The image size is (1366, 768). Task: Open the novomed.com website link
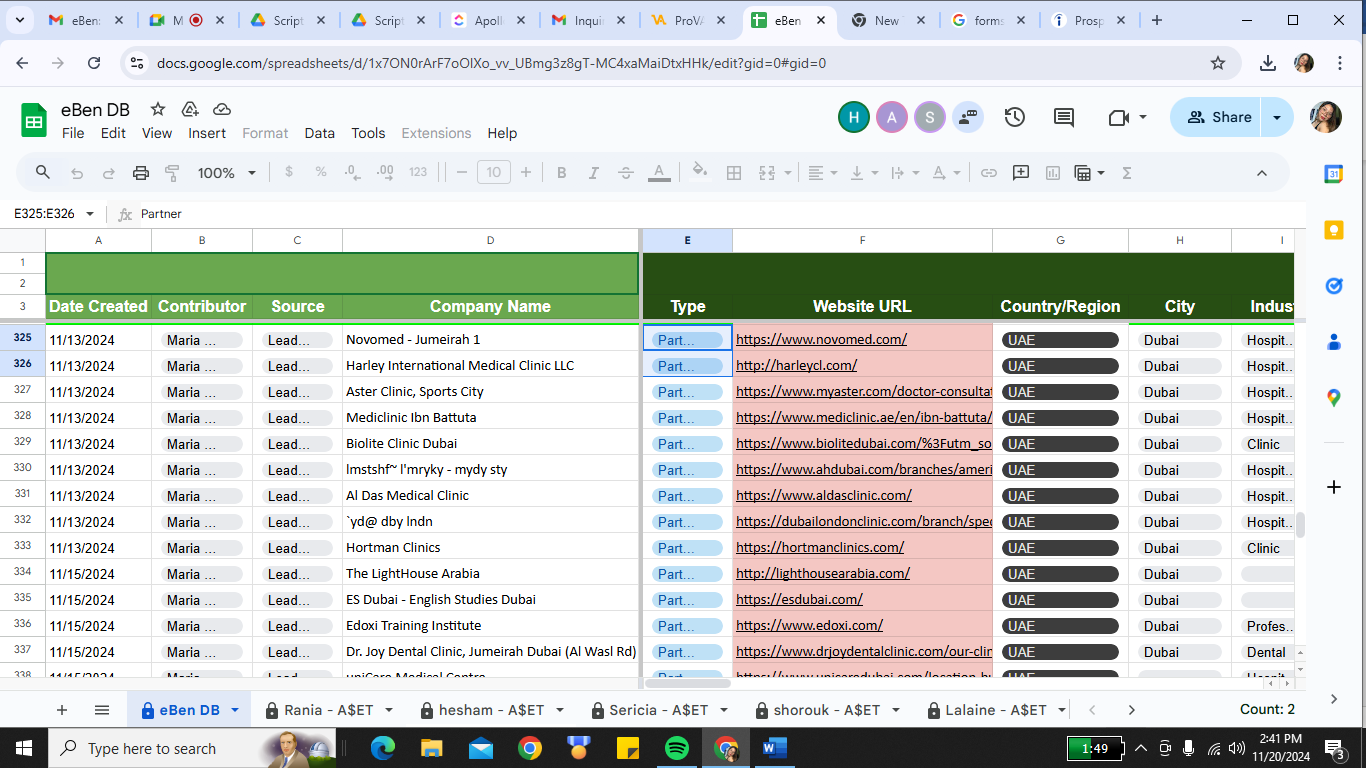click(x=821, y=339)
